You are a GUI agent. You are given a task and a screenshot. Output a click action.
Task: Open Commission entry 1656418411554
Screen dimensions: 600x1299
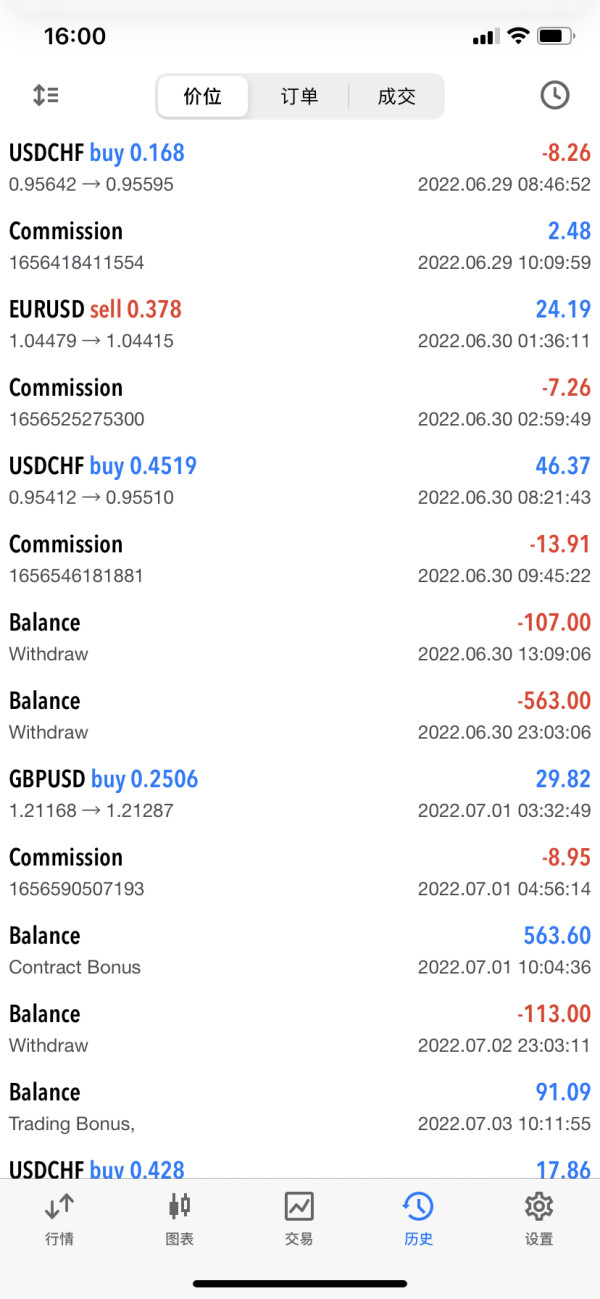[x=300, y=246]
